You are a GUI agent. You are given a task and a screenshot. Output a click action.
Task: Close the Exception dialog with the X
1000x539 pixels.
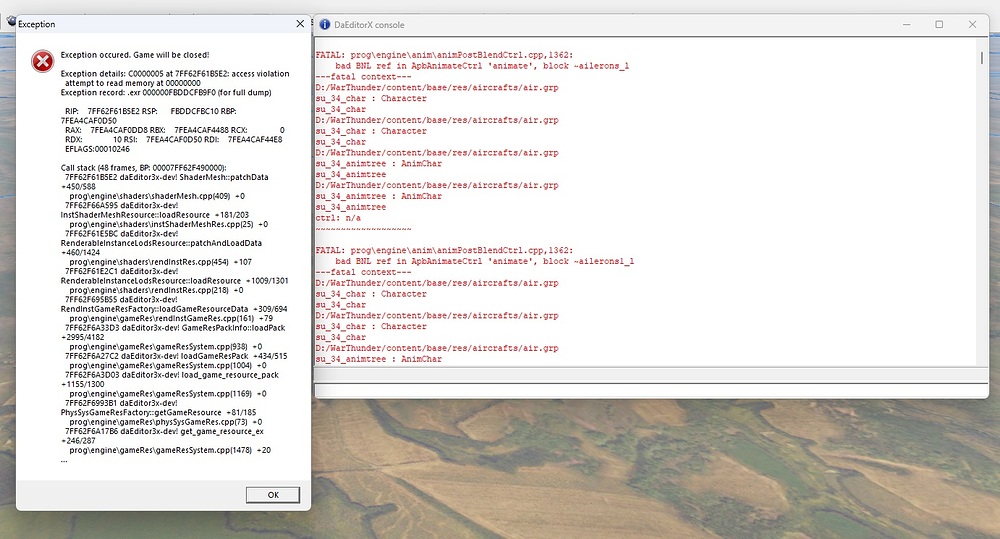pos(300,23)
